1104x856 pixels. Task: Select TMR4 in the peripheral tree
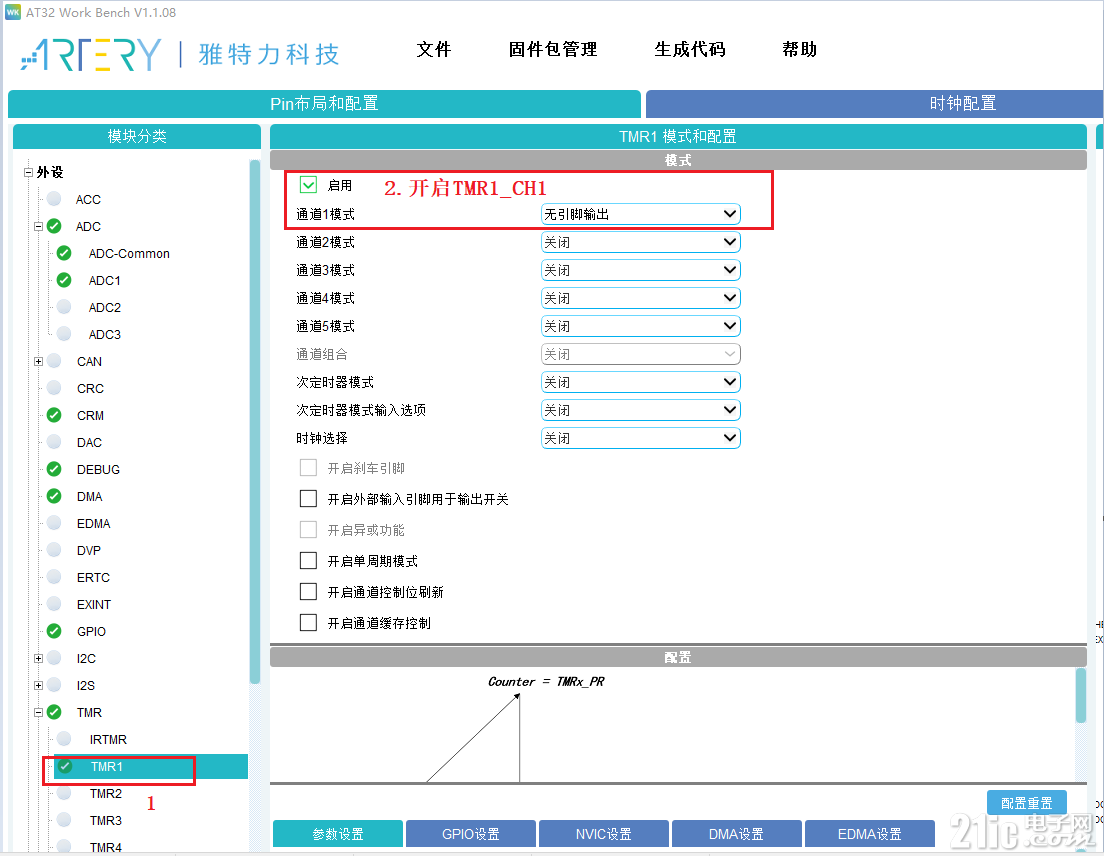point(106,847)
